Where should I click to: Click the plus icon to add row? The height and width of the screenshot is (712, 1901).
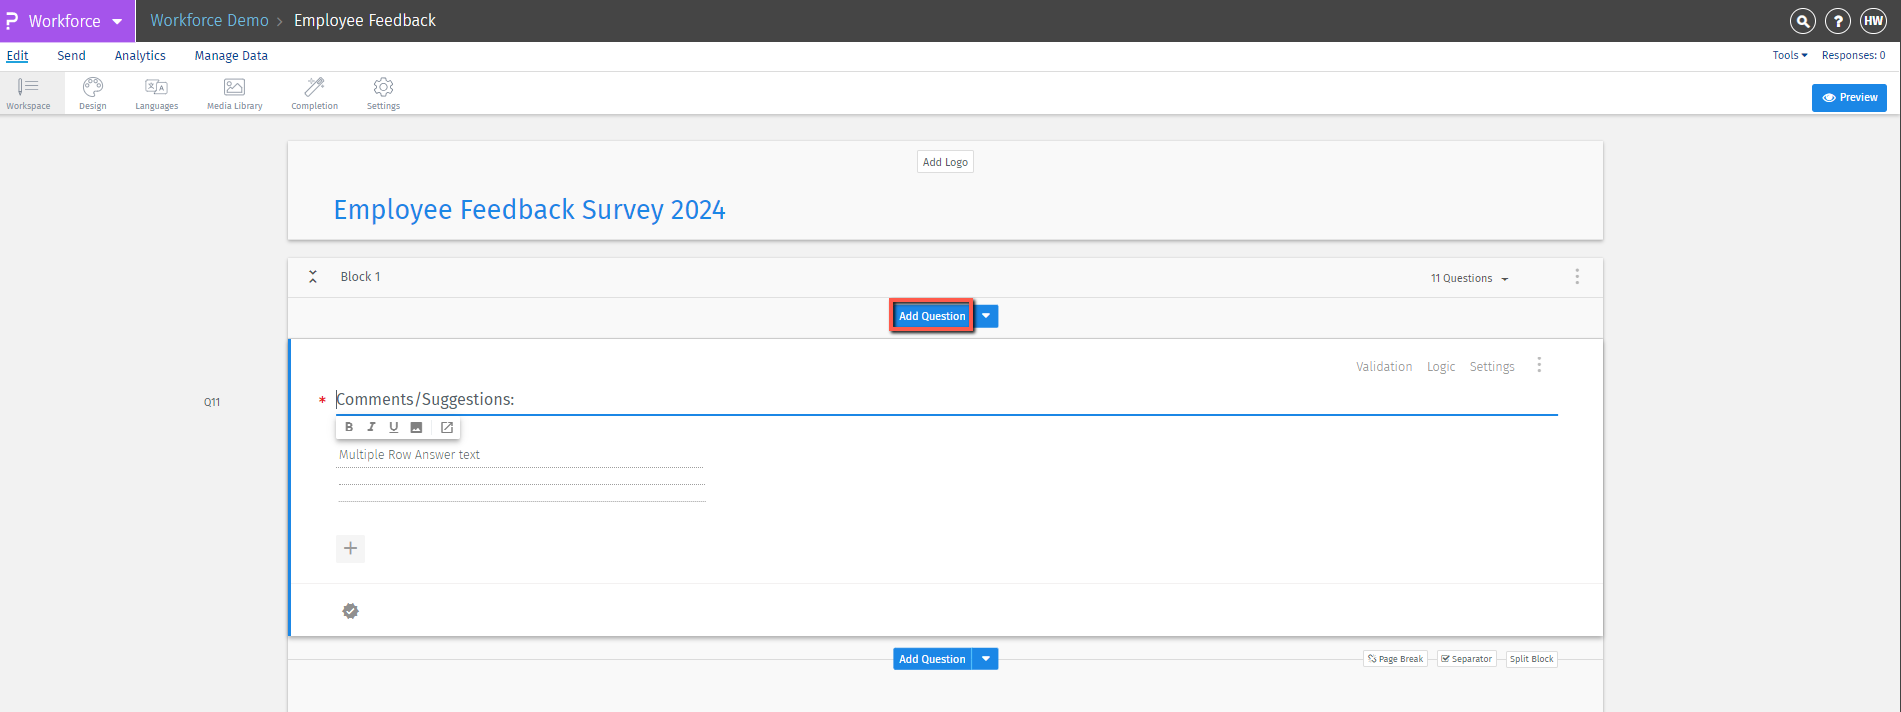pyautogui.click(x=350, y=548)
